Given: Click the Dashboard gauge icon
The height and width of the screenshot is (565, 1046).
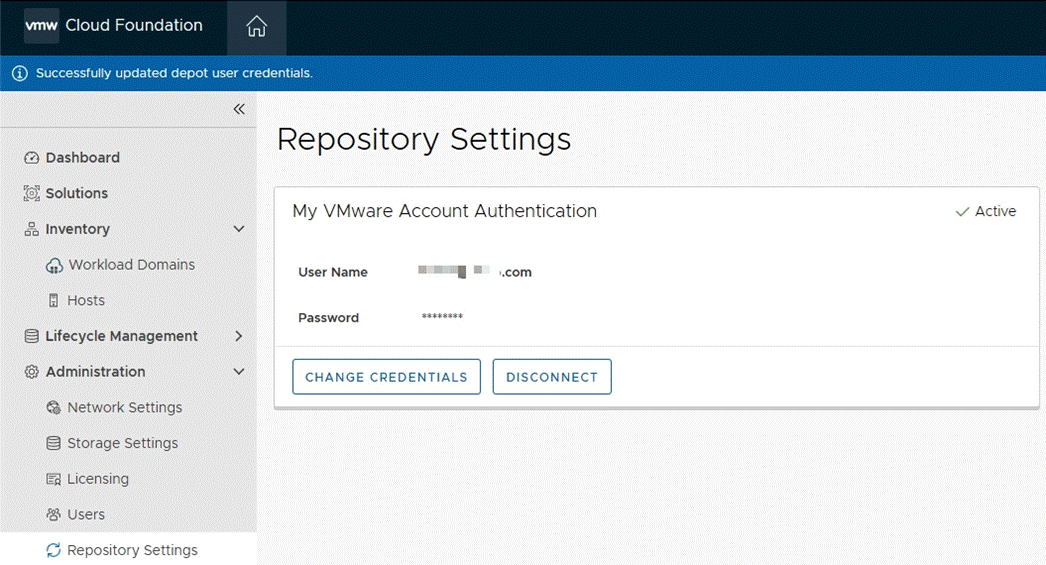Looking at the screenshot, I should tap(31, 157).
